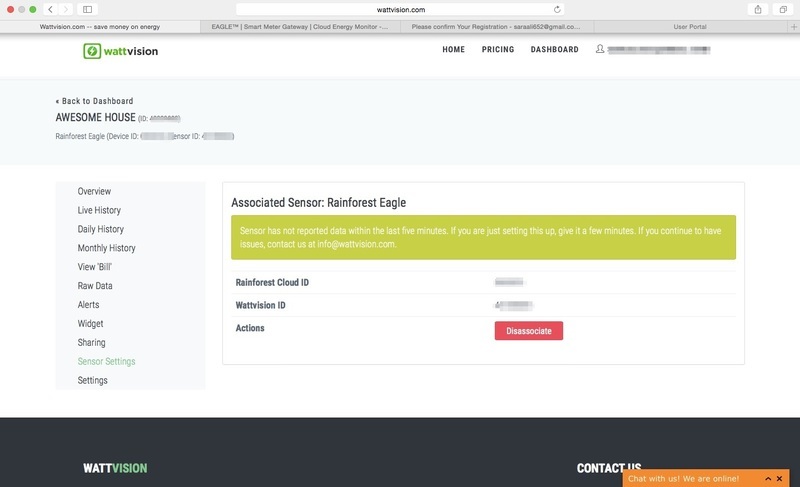Screen dimensions: 800x487
Task: Click the WATTVISION footer logo text
Action: 115,468
